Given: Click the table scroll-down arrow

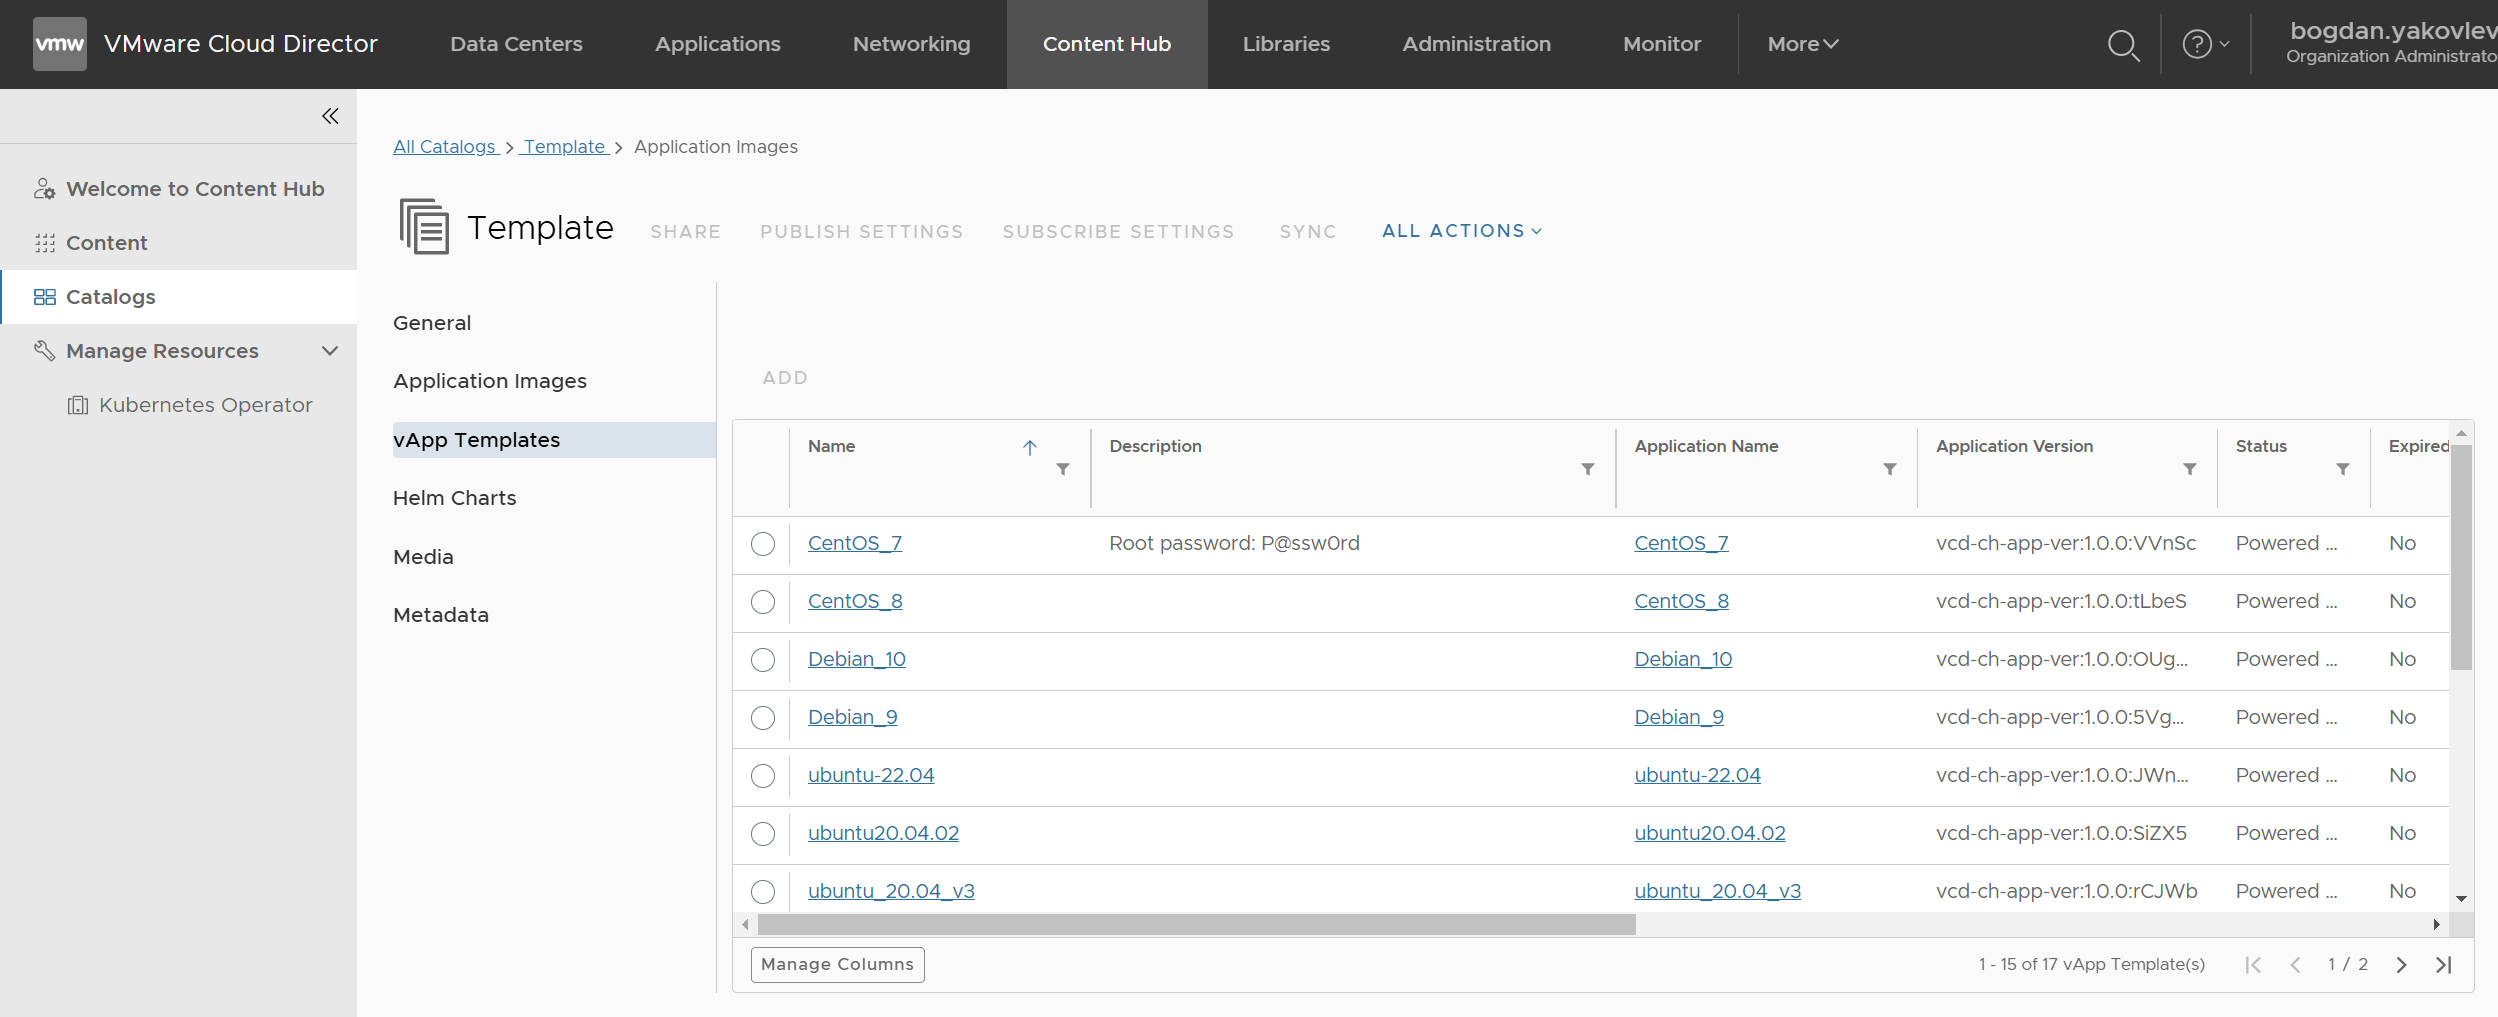Looking at the screenshot, I should pyautogui.click(x=2461, y=899).
